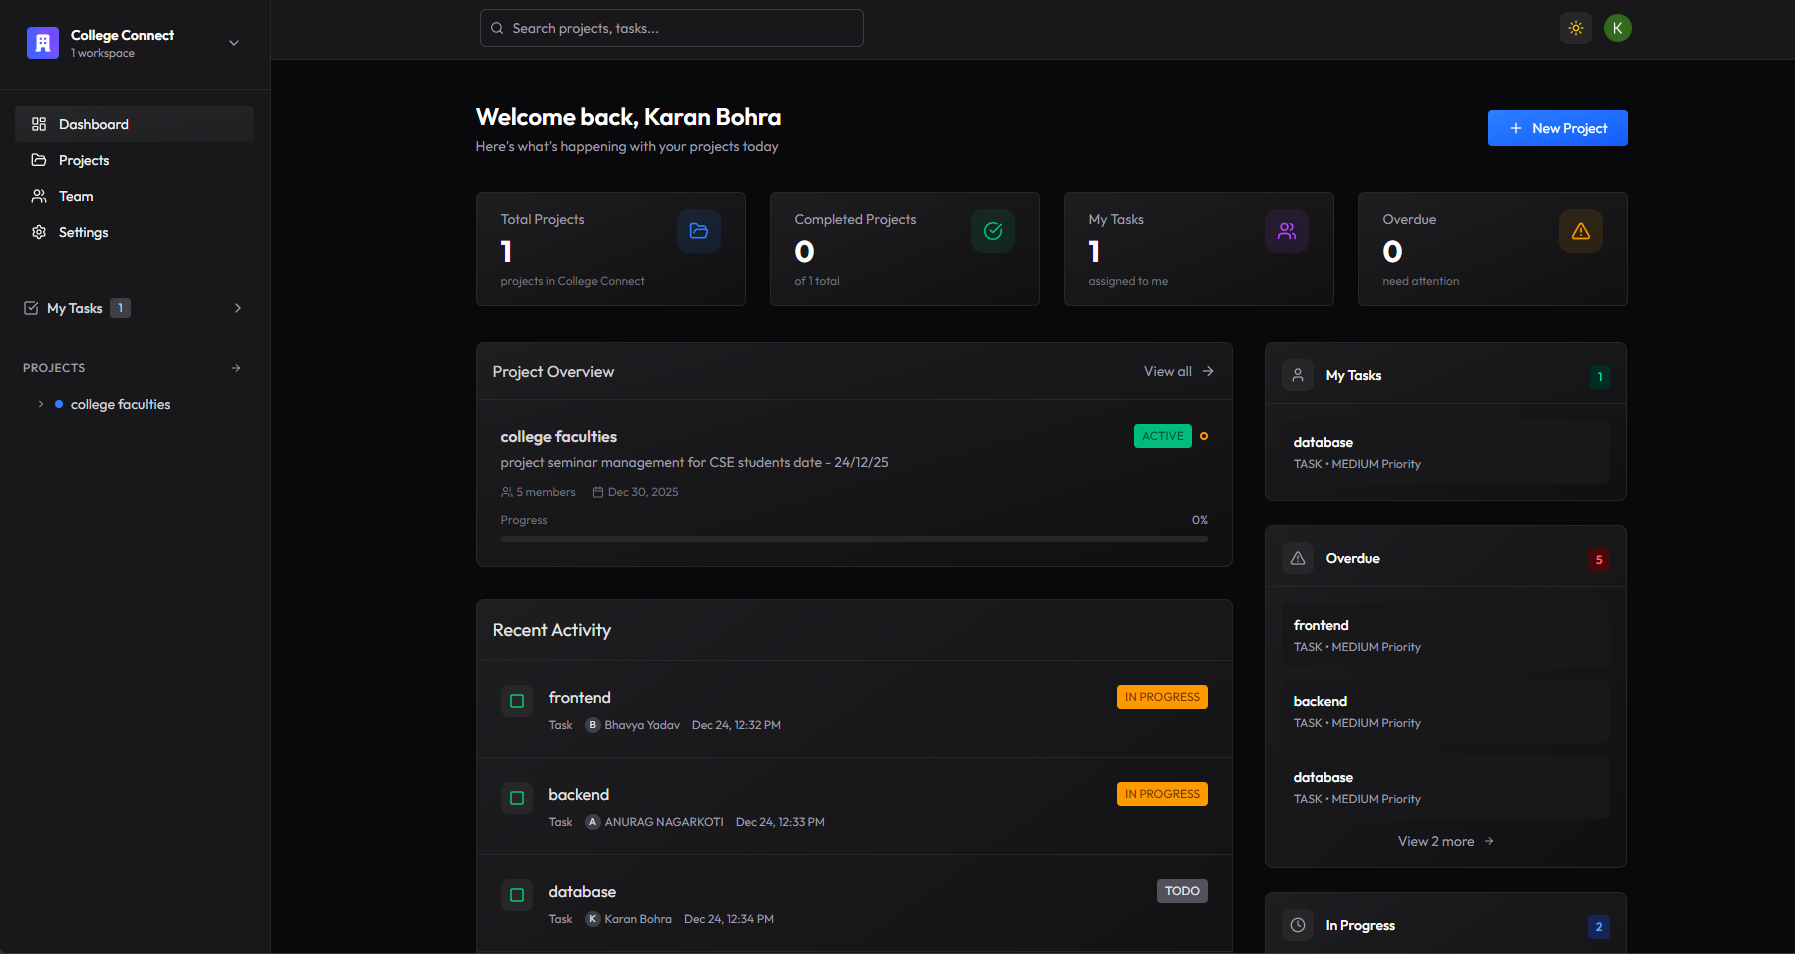Click IN PROGRESS badge on frontend activity
The height and width of the screenshot is (954, 1795).
[1162, 697]
